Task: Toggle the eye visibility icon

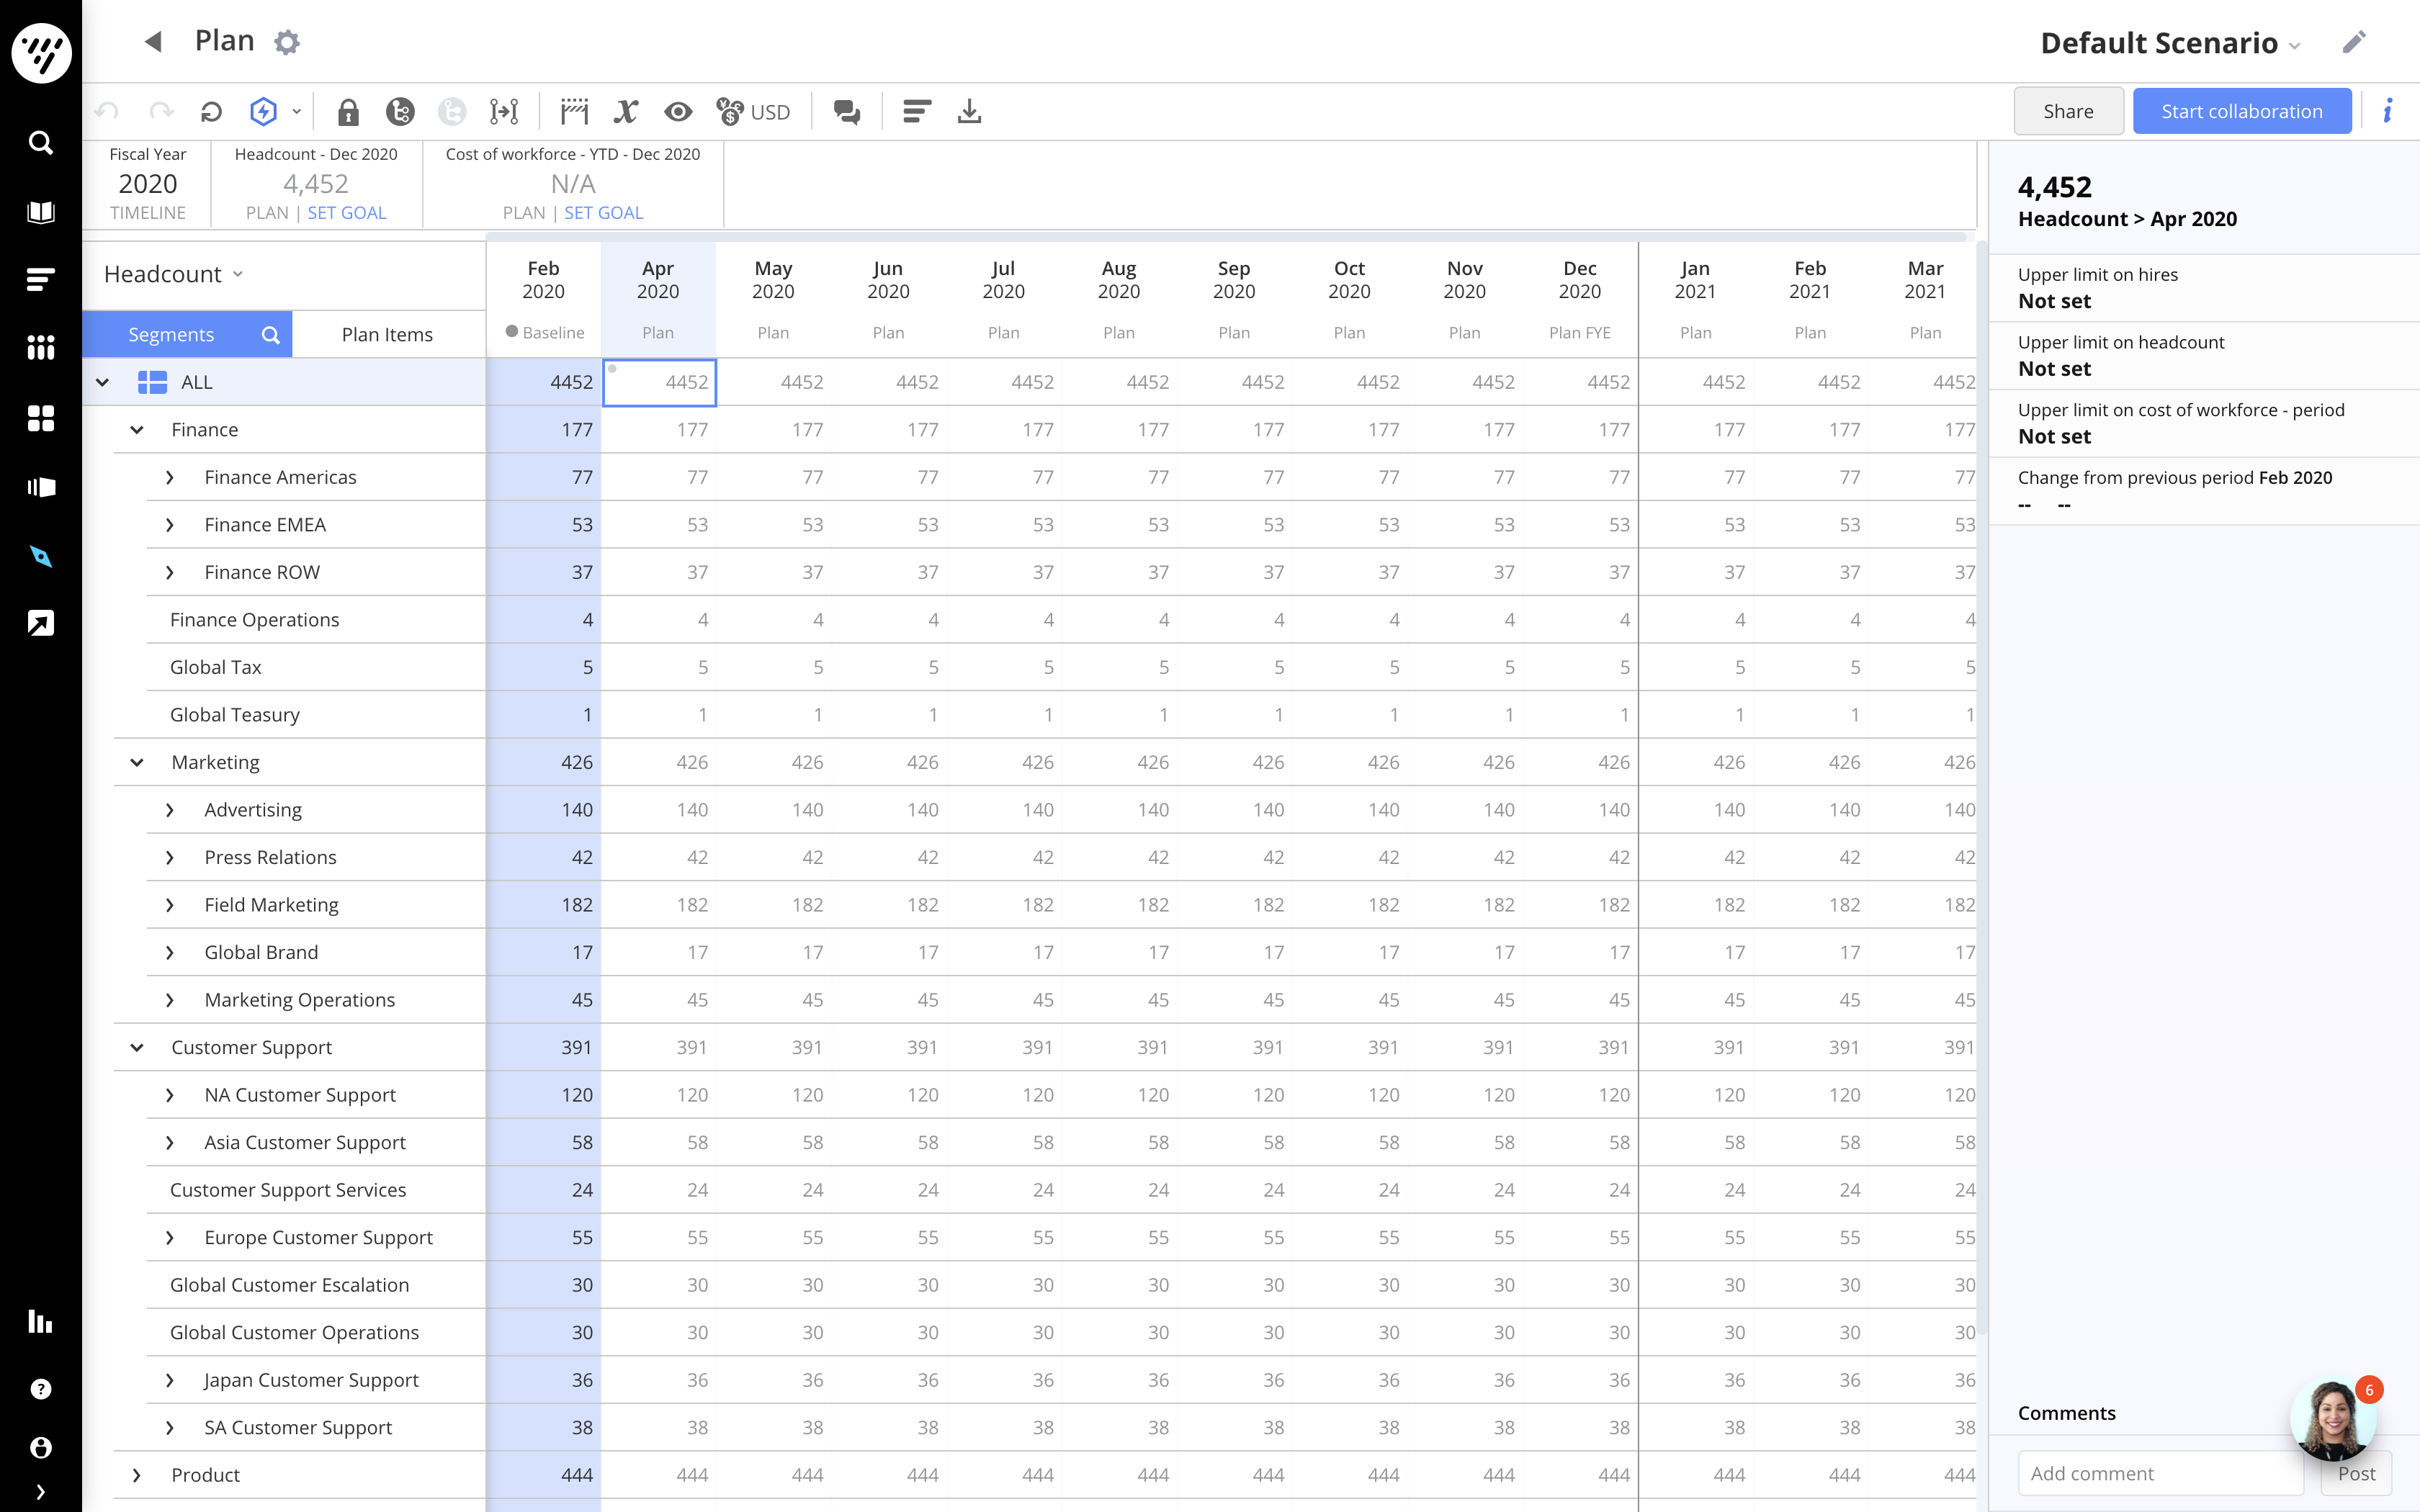Action: tap(678, 112)
